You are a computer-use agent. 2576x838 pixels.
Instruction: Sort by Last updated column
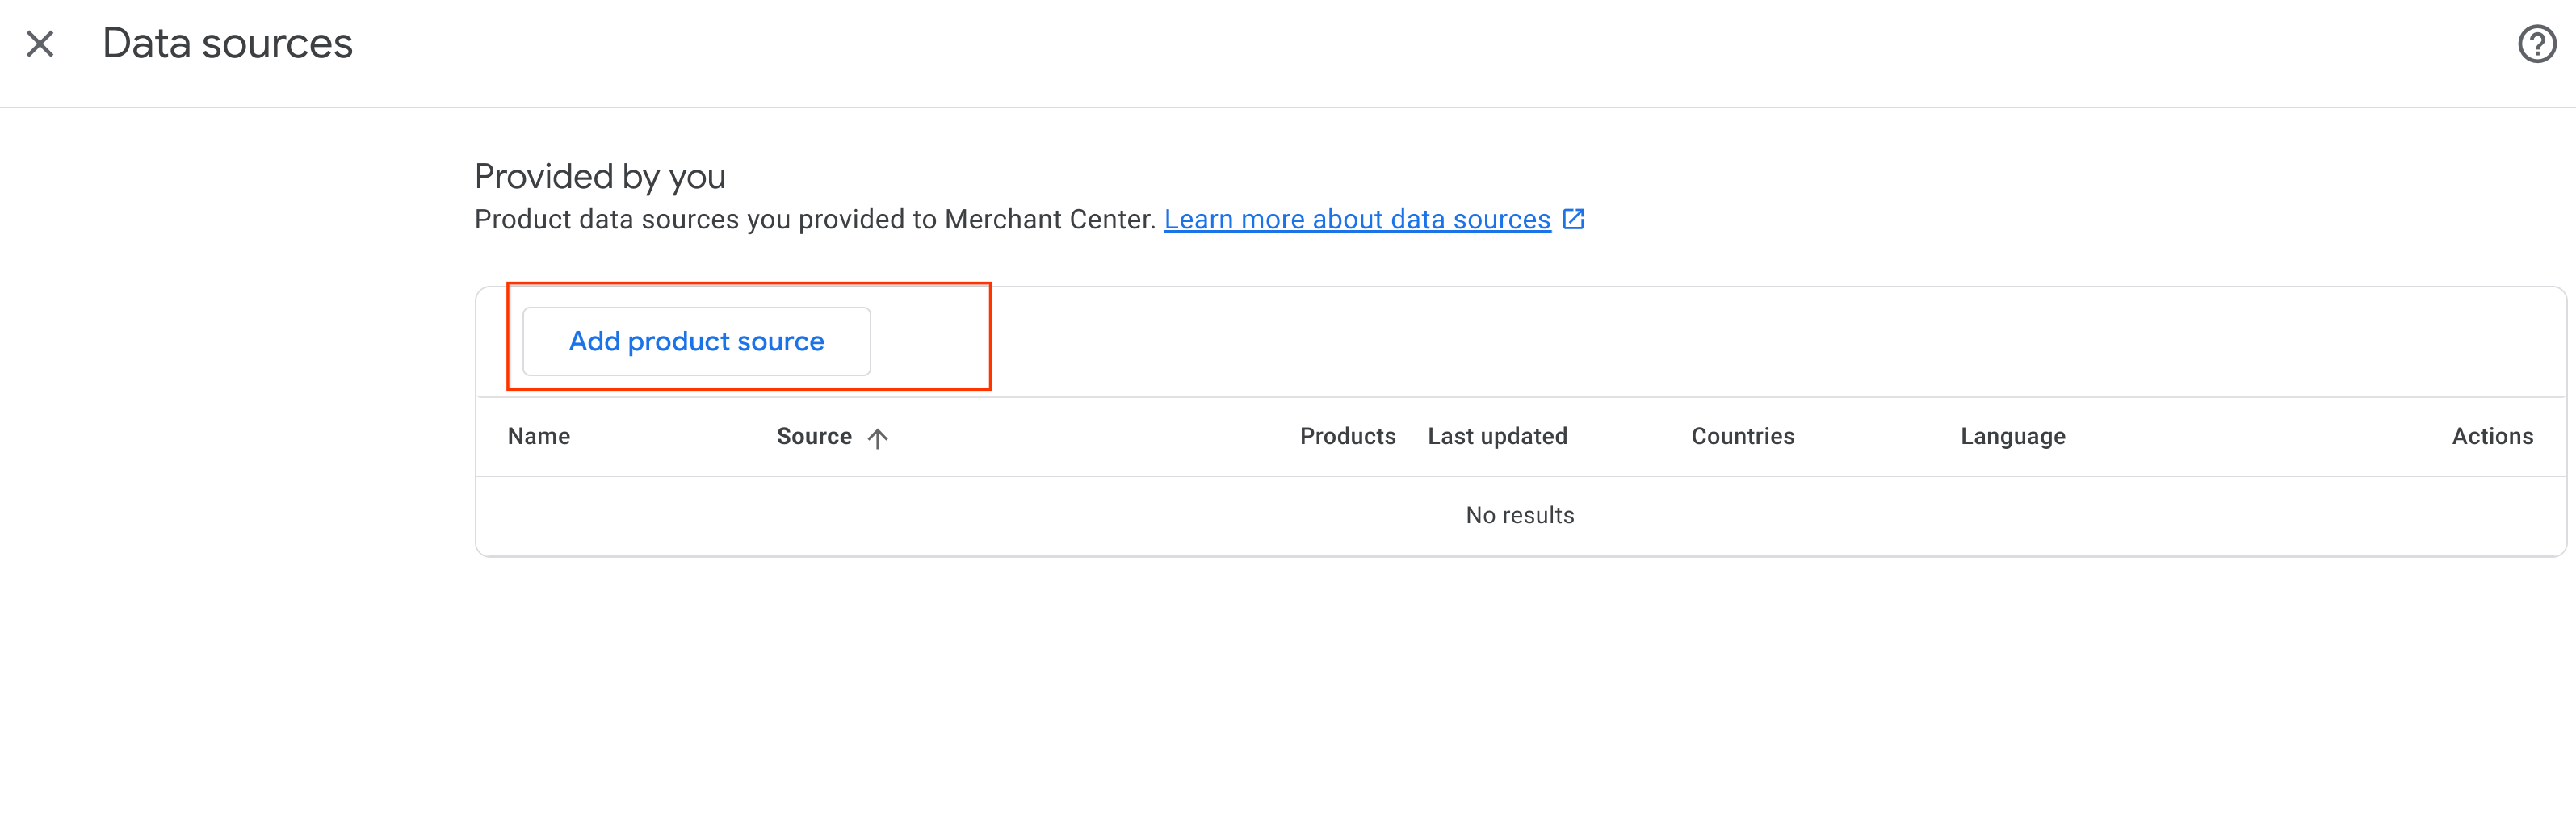[x=1496, y=436]
